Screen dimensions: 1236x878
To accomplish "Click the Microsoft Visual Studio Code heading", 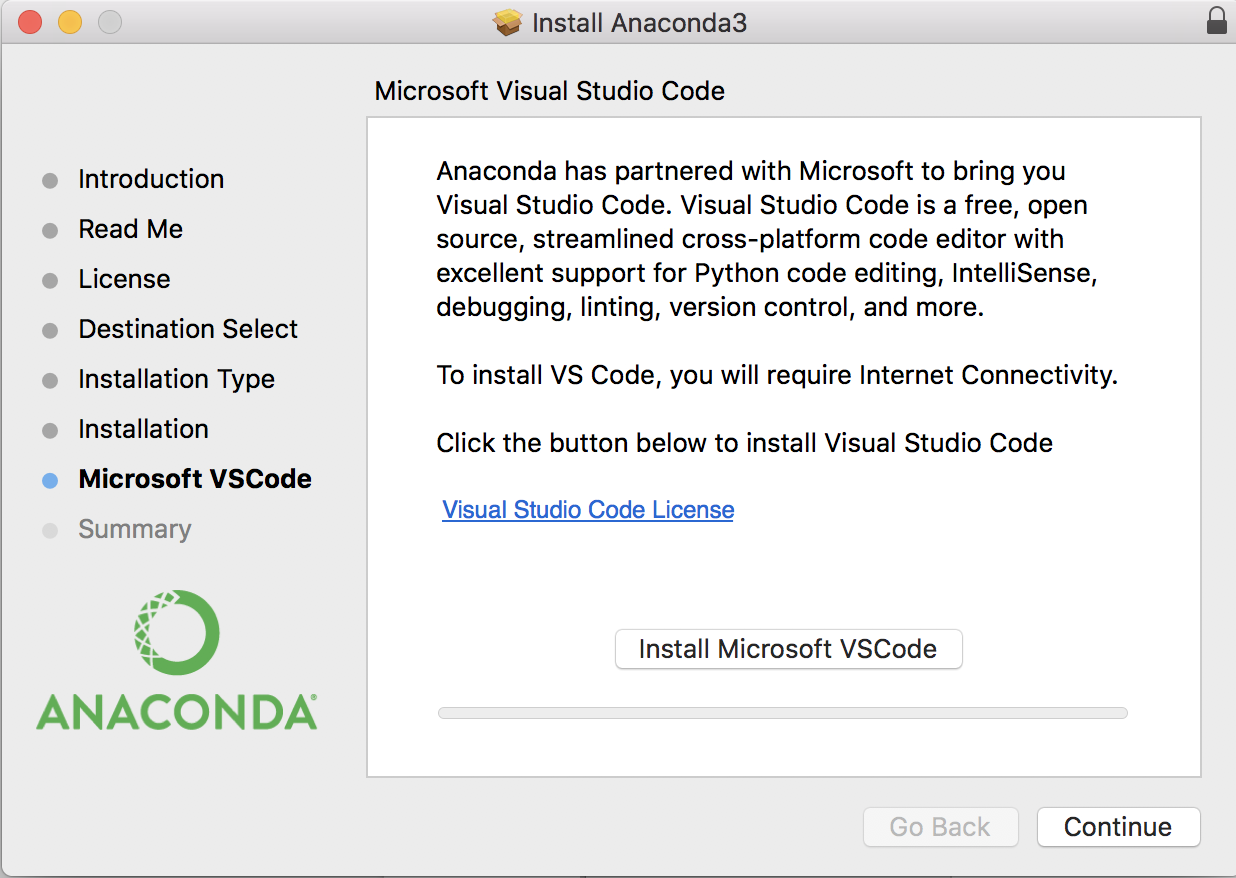I will coord(549,92).
